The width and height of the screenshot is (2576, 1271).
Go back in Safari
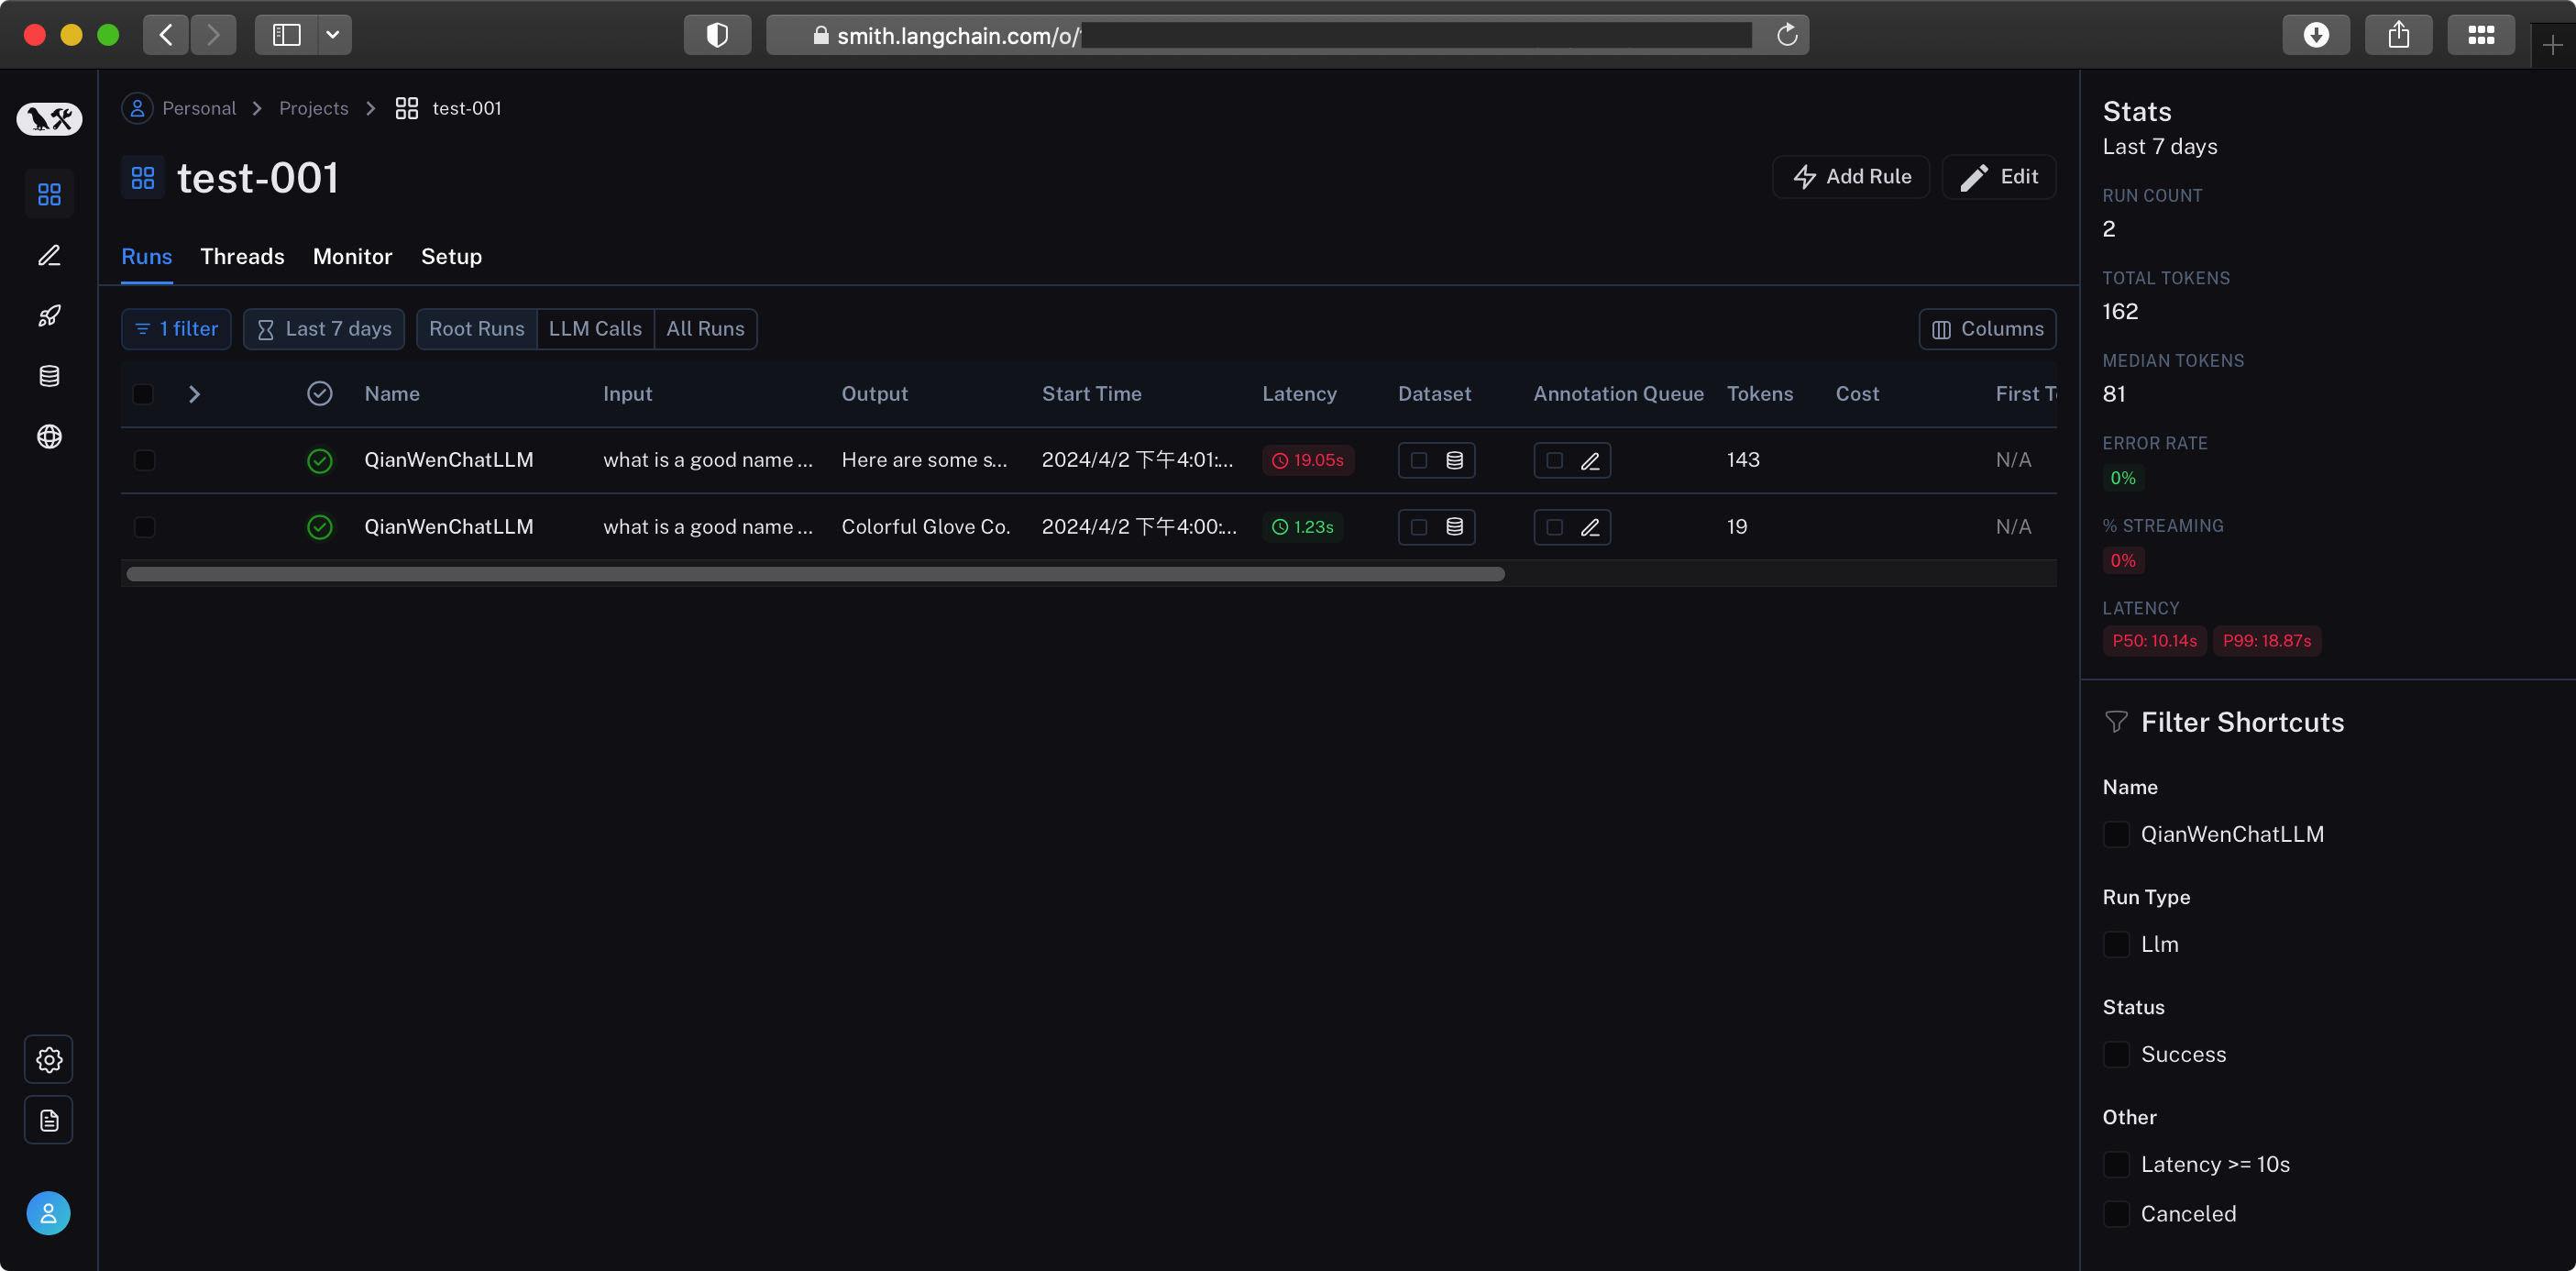click(x=166, y=35)
